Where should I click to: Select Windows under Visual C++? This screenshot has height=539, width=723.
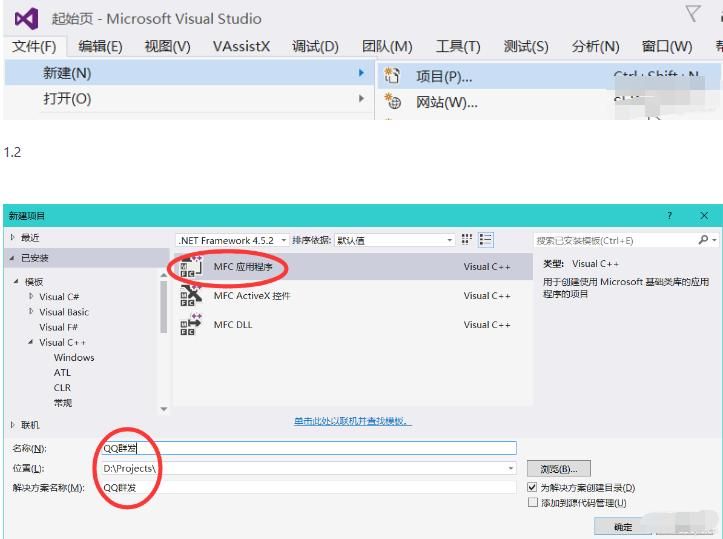(x=74, y=357)
